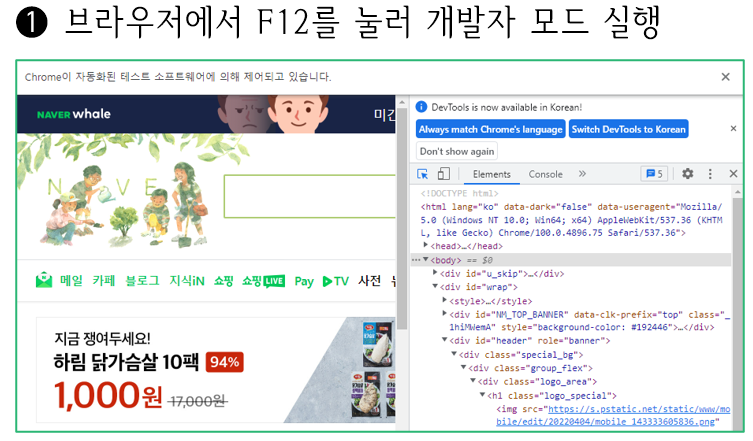Close the Chrome automated test infobar

pyautogui.click(x=726, y=77)
